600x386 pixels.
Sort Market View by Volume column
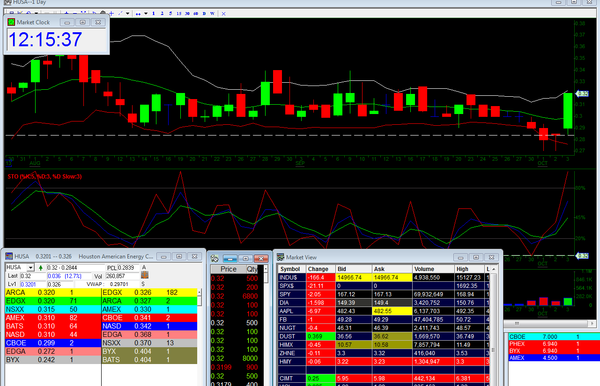[x=433, y=269]
